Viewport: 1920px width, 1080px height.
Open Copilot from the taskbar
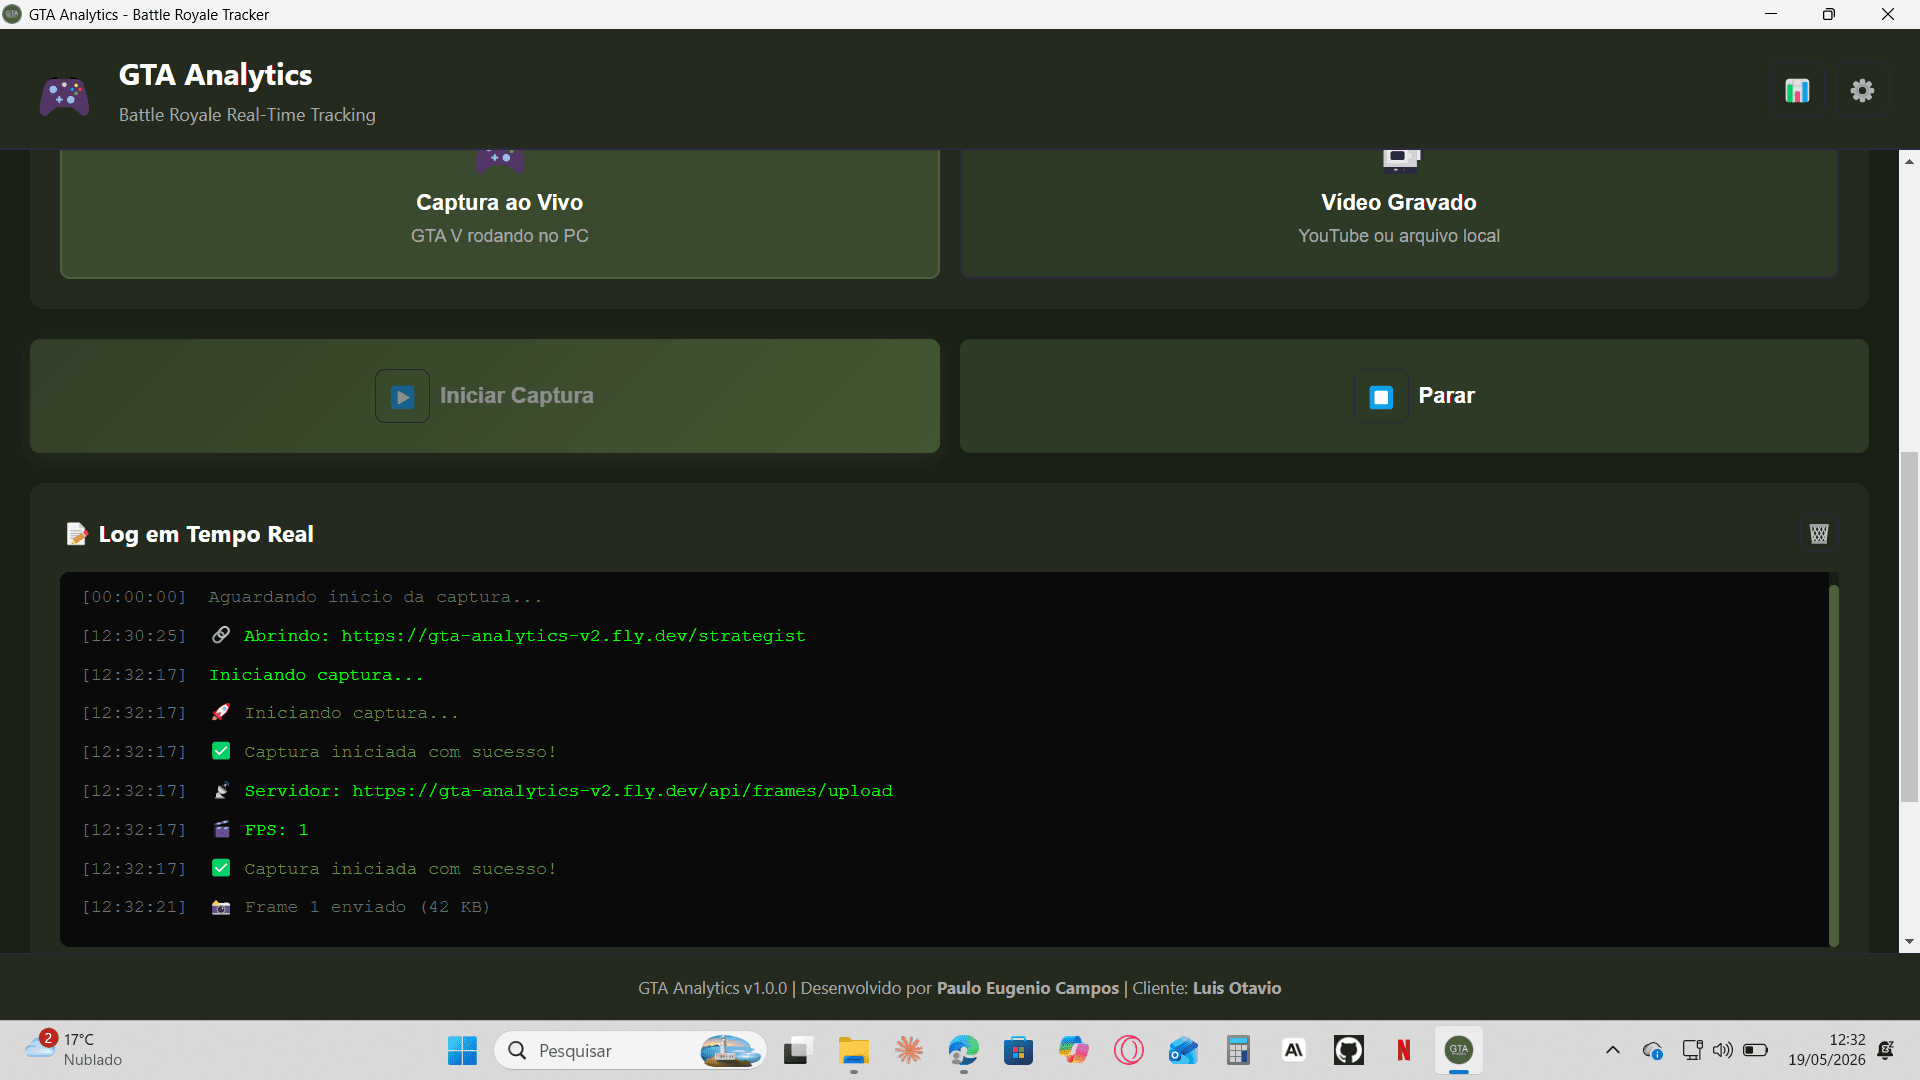(x=1074, y=1050)
